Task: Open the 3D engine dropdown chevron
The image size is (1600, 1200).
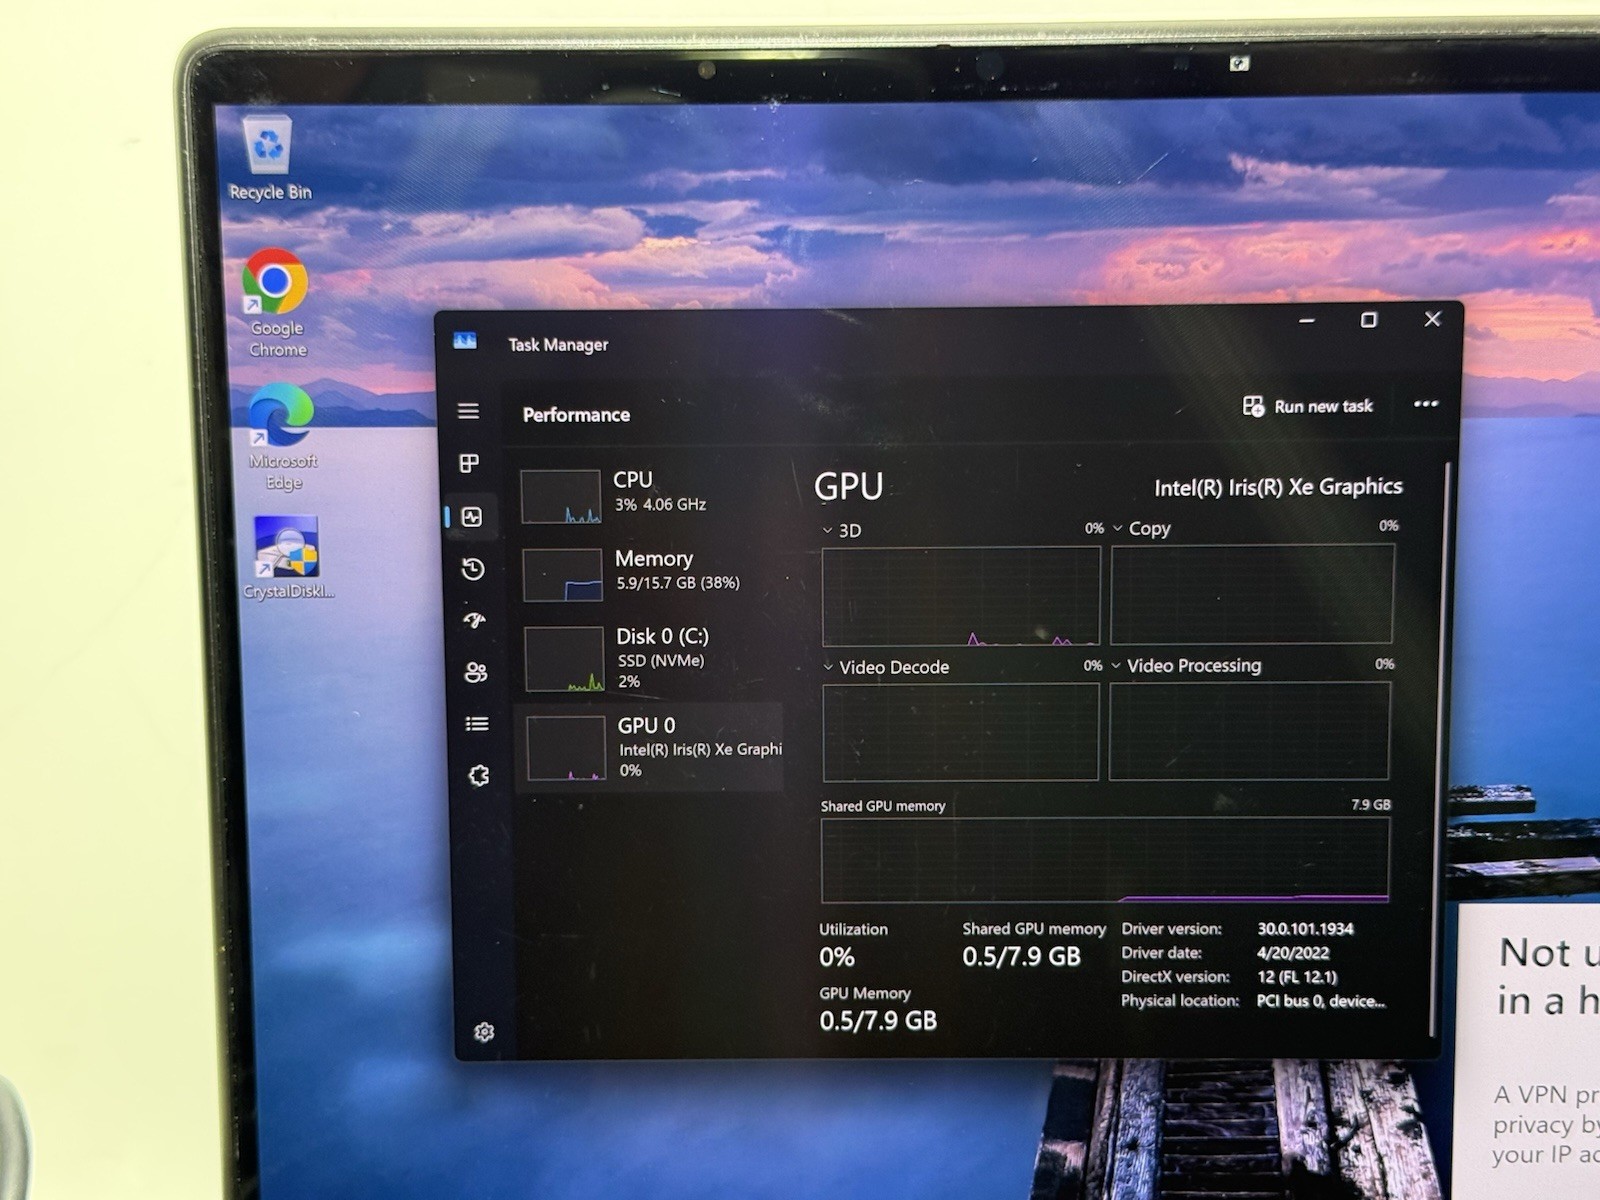Action: [827, 530]
